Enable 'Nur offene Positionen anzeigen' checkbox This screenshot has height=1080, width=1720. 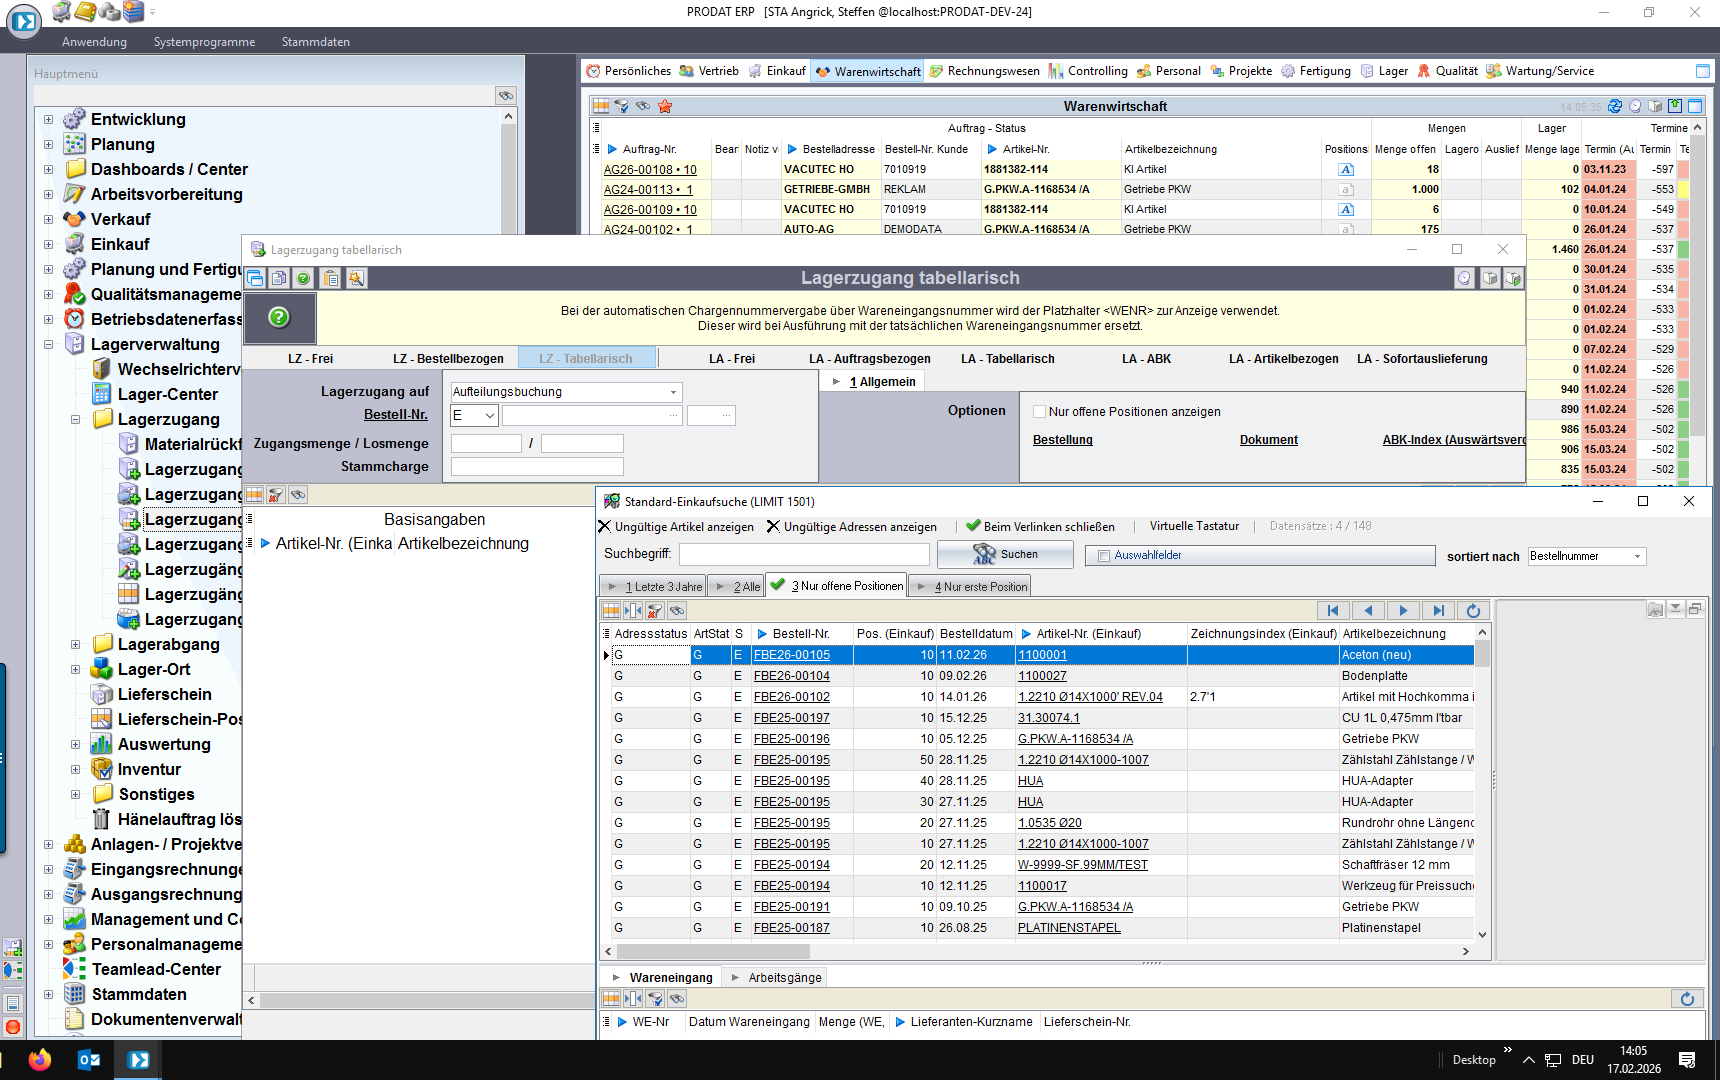(x=1040, y=412)
